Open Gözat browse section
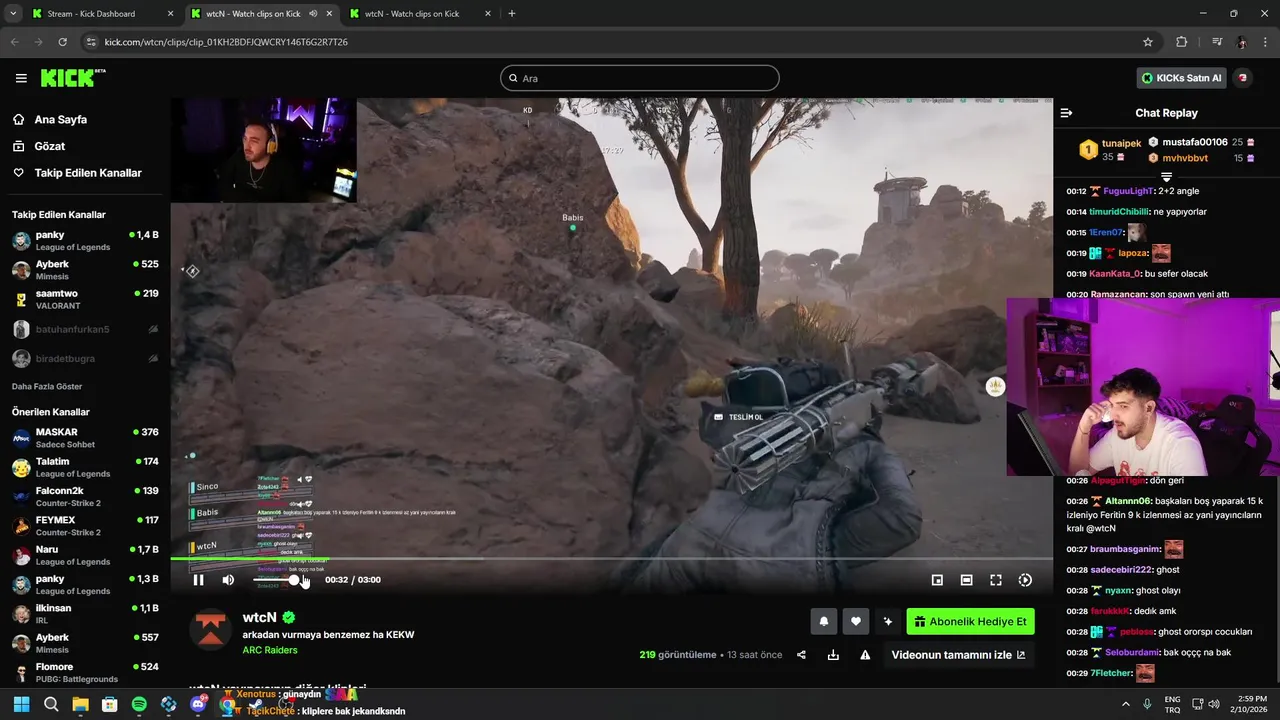 point(50,146)
